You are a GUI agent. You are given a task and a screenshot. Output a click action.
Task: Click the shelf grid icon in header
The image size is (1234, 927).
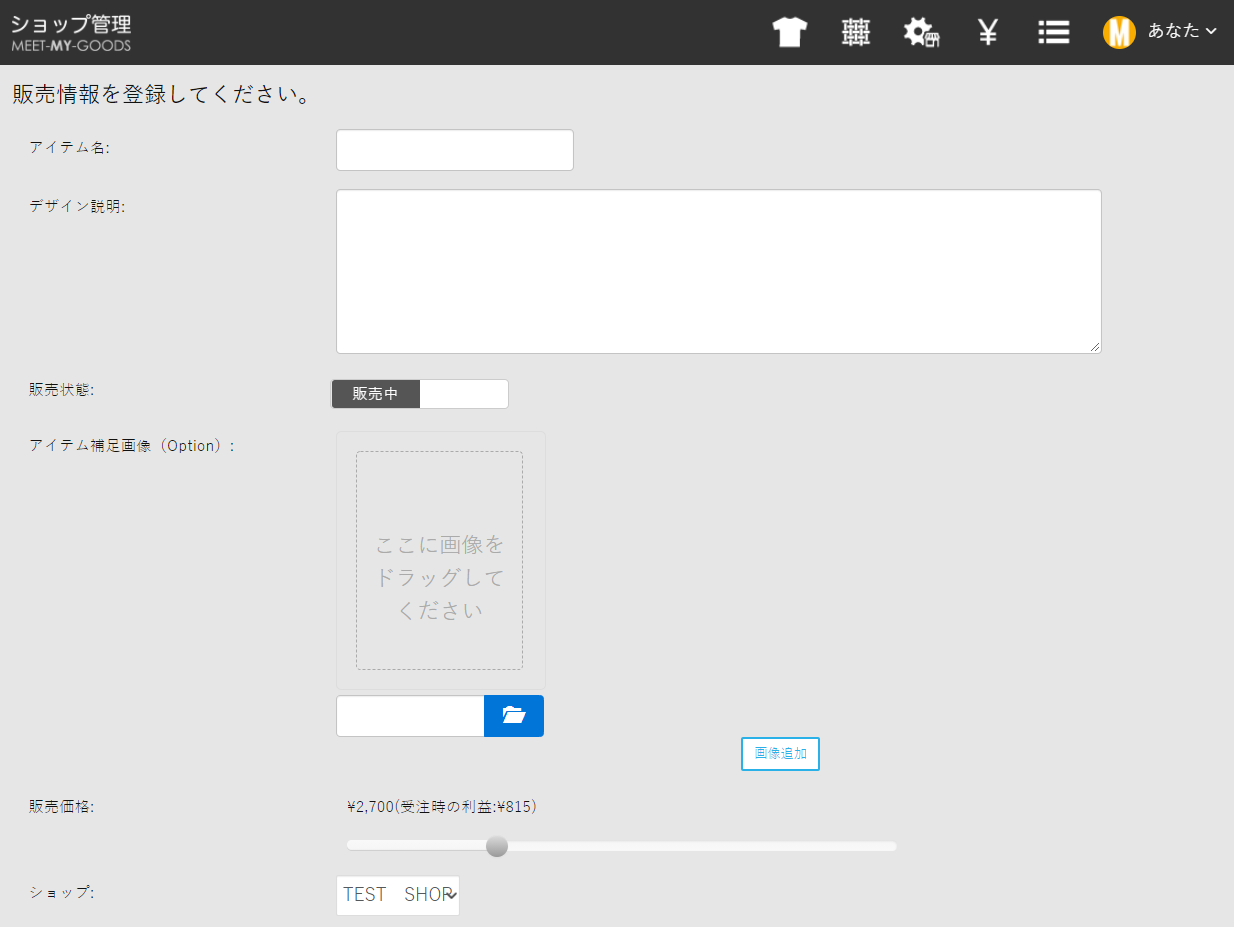pyautogui.click(x=855, y=32)
